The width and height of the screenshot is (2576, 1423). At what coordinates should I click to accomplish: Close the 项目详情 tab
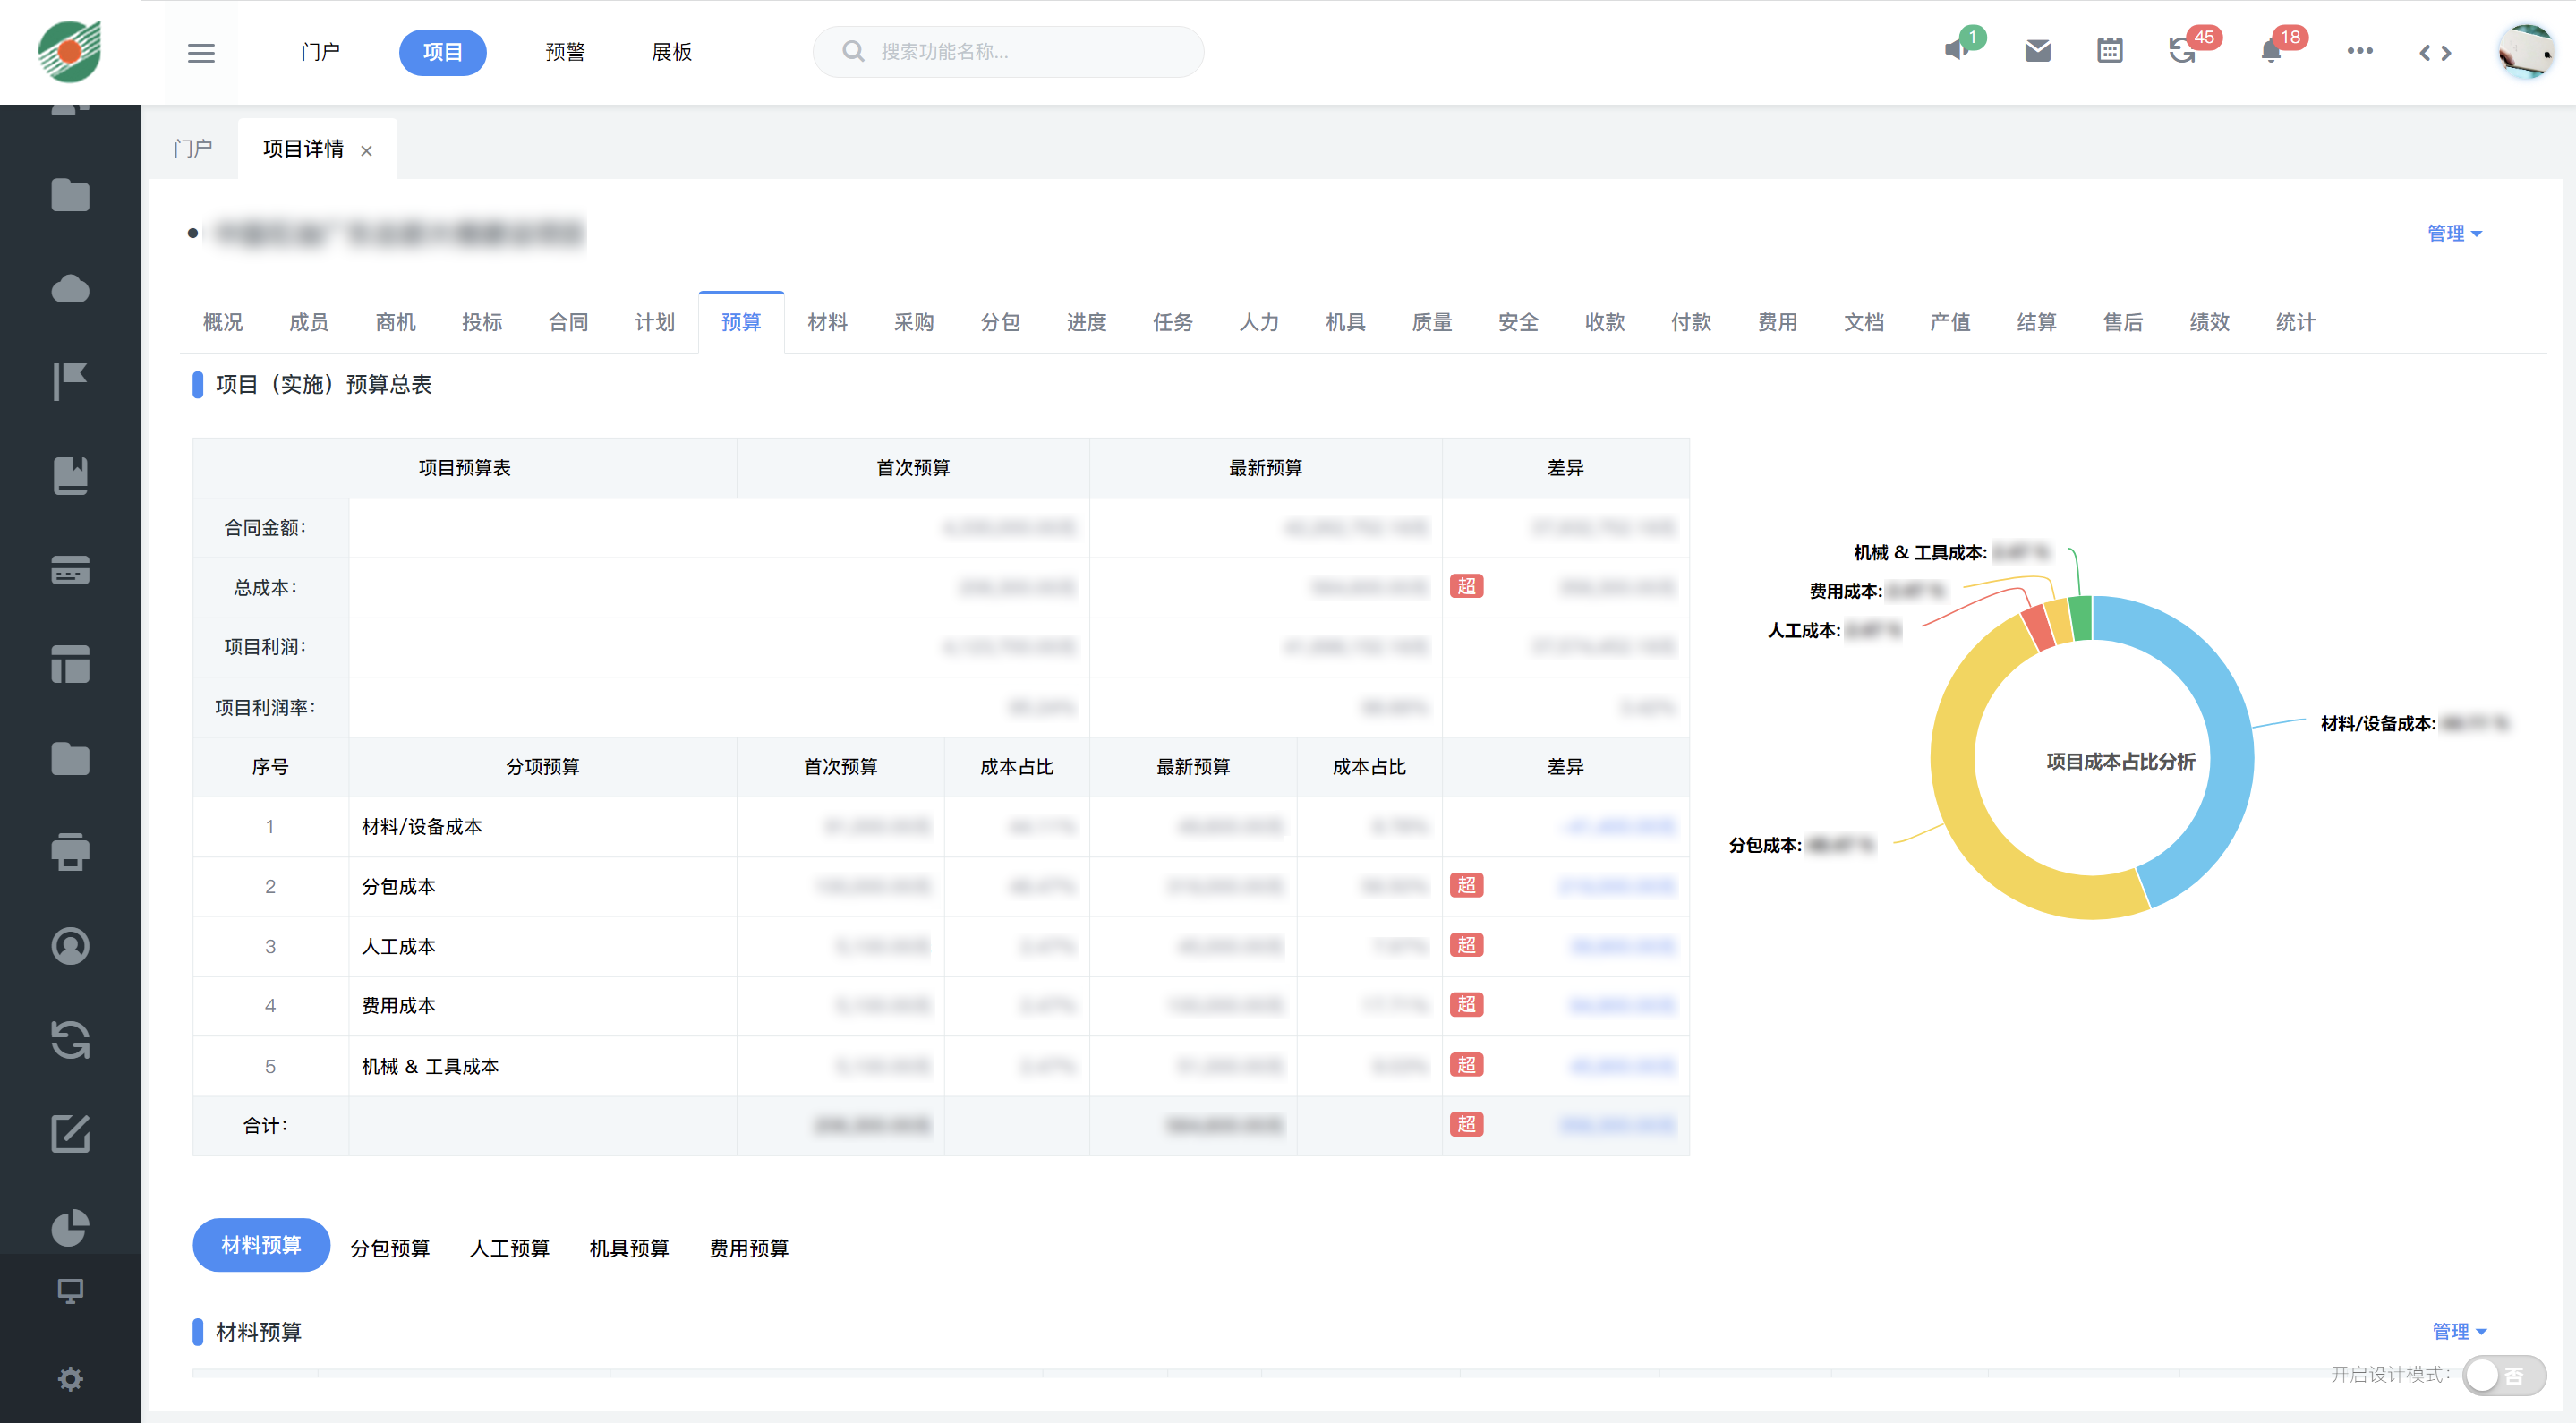[367, 151]
